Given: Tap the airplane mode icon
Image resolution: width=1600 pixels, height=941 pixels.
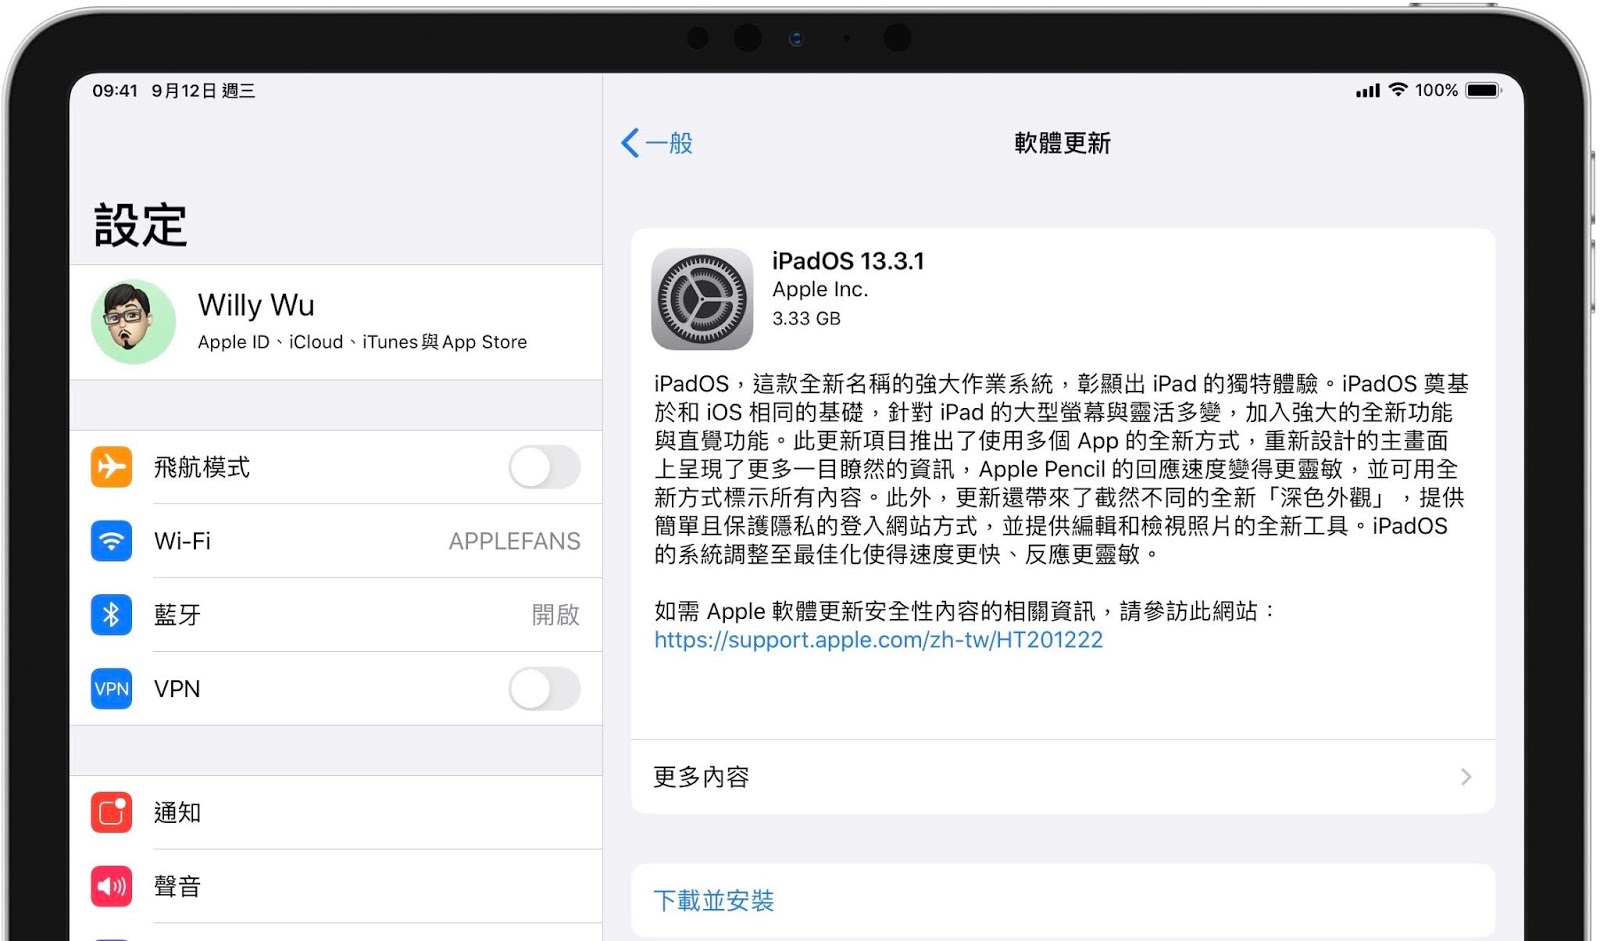Looking at the screenshot, I should pos(111,467).
